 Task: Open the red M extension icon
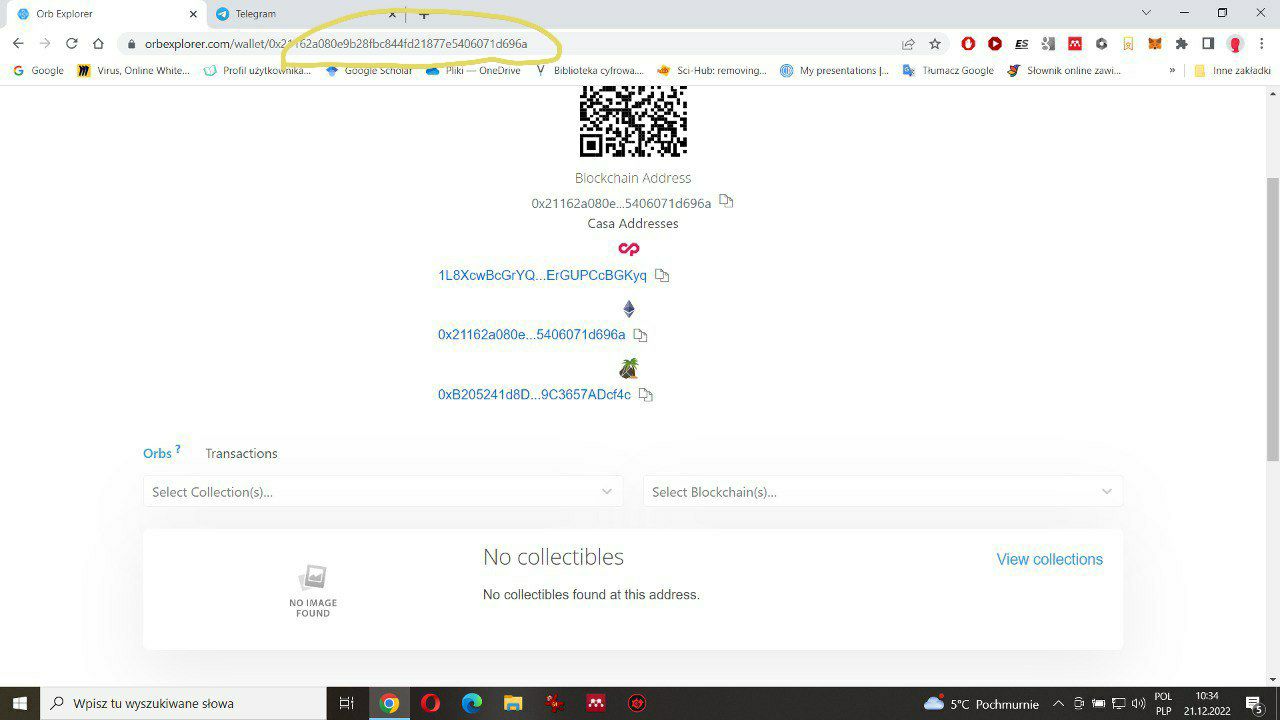1075,44
